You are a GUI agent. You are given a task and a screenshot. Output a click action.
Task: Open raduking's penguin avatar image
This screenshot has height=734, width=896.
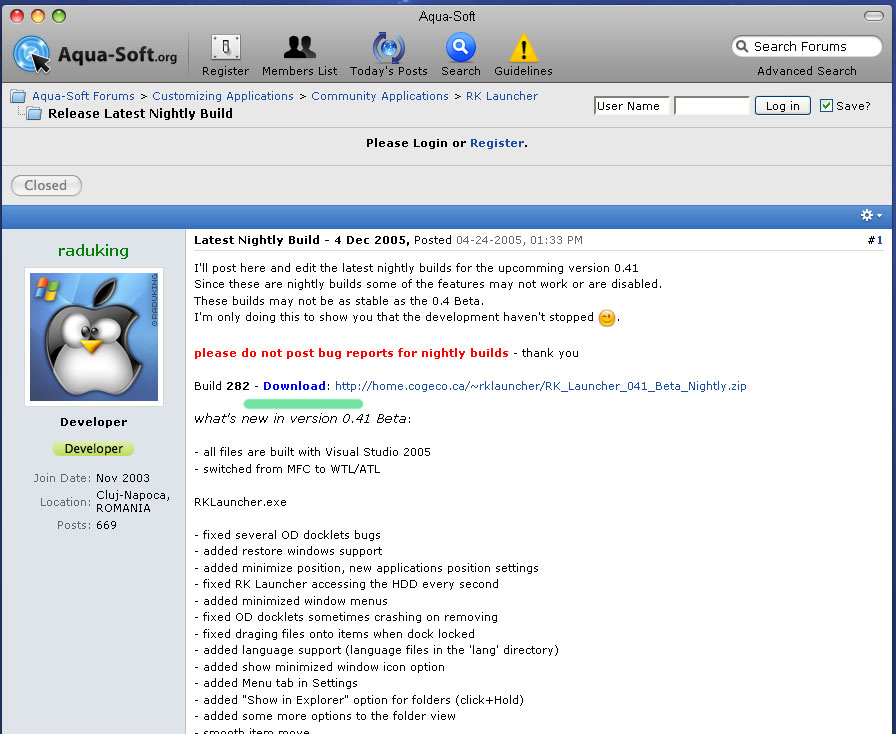94,337
